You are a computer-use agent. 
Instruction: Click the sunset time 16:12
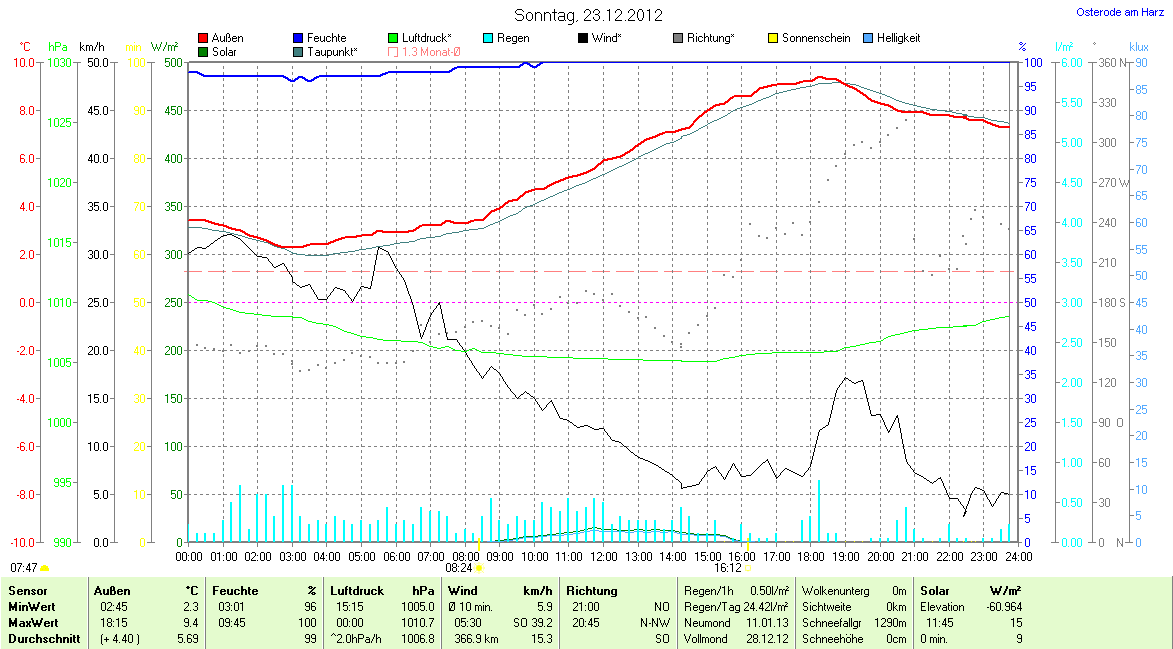(727, 568)
